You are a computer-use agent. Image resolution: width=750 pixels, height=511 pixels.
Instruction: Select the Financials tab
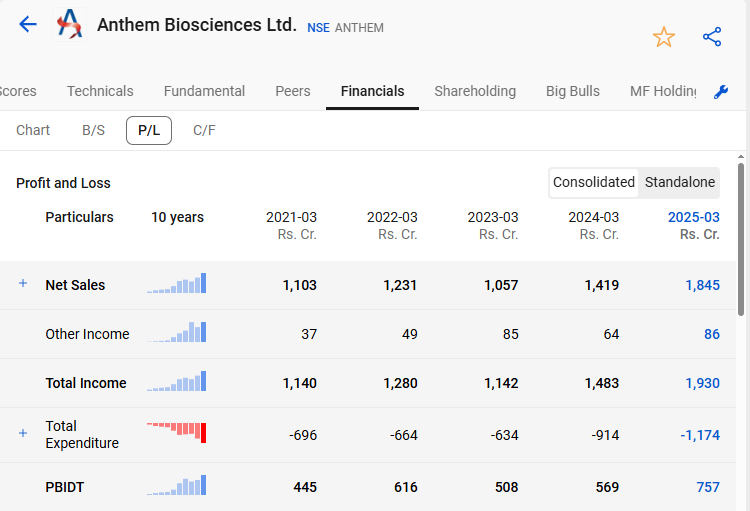[373, 91]
